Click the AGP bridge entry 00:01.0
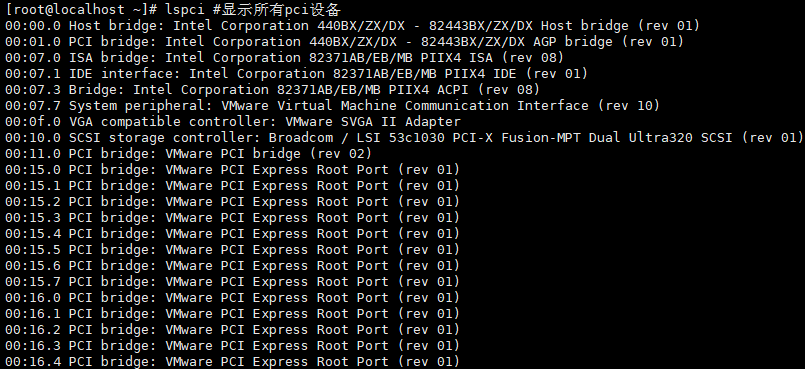 (x=344, y=41)
